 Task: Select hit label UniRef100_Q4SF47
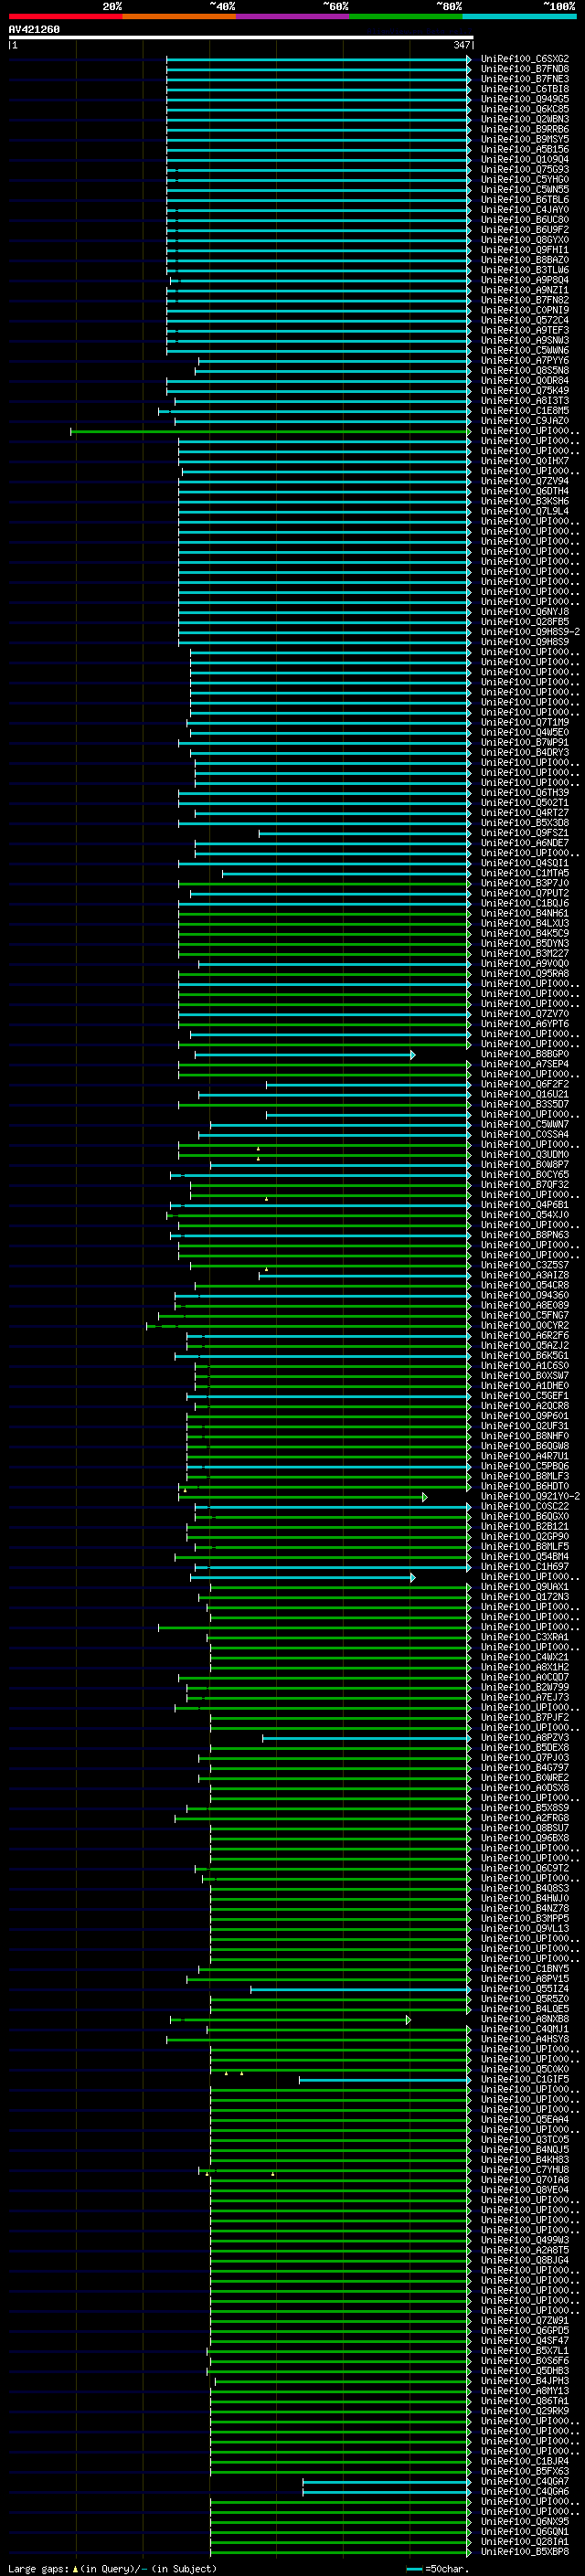524,2340
